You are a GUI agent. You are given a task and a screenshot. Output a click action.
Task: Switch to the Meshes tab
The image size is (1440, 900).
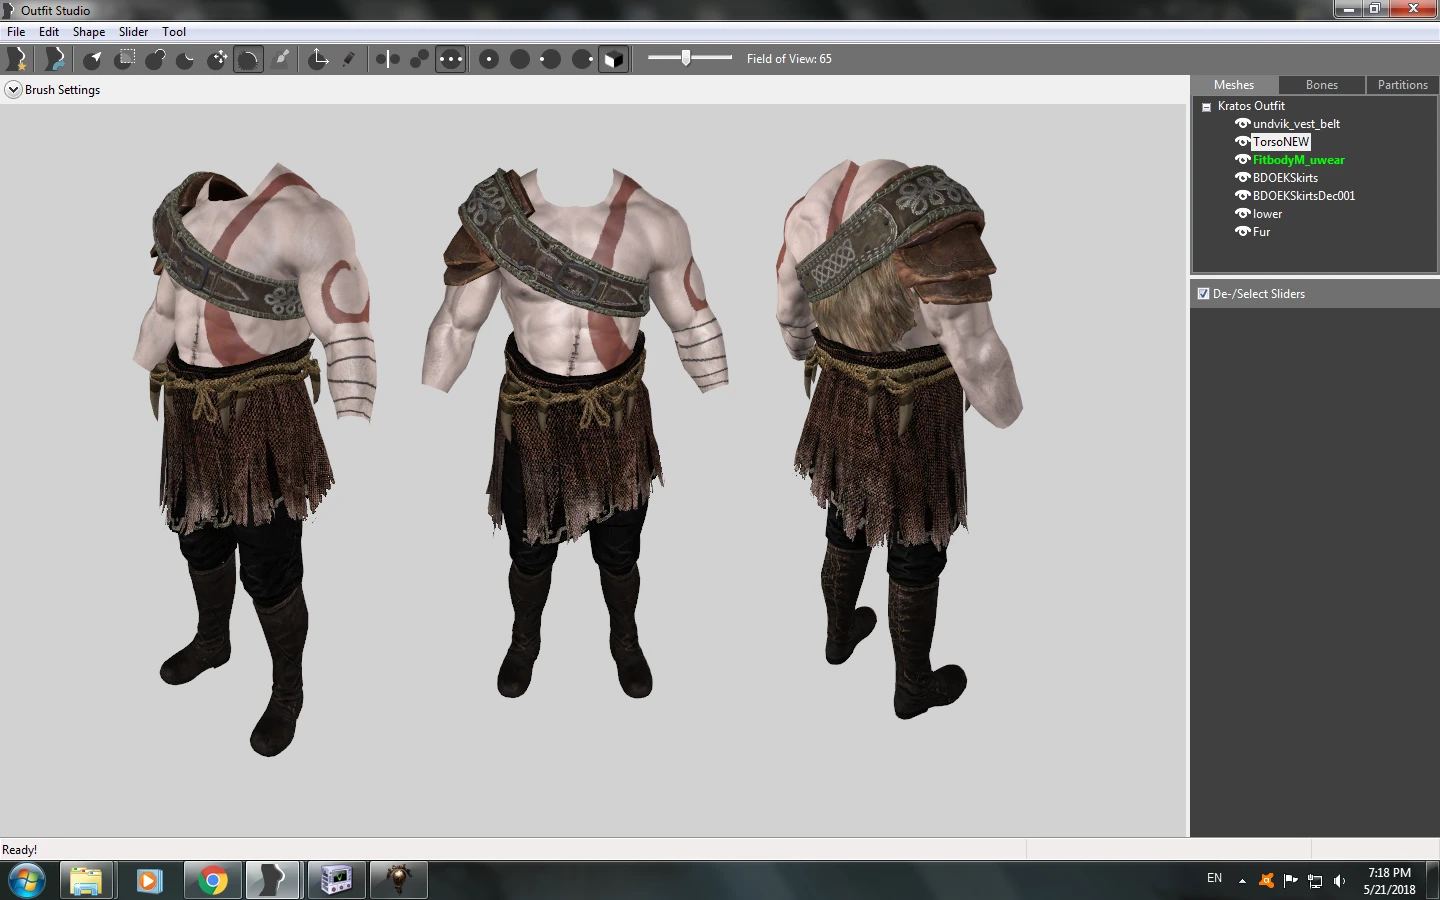[1234, 85]
